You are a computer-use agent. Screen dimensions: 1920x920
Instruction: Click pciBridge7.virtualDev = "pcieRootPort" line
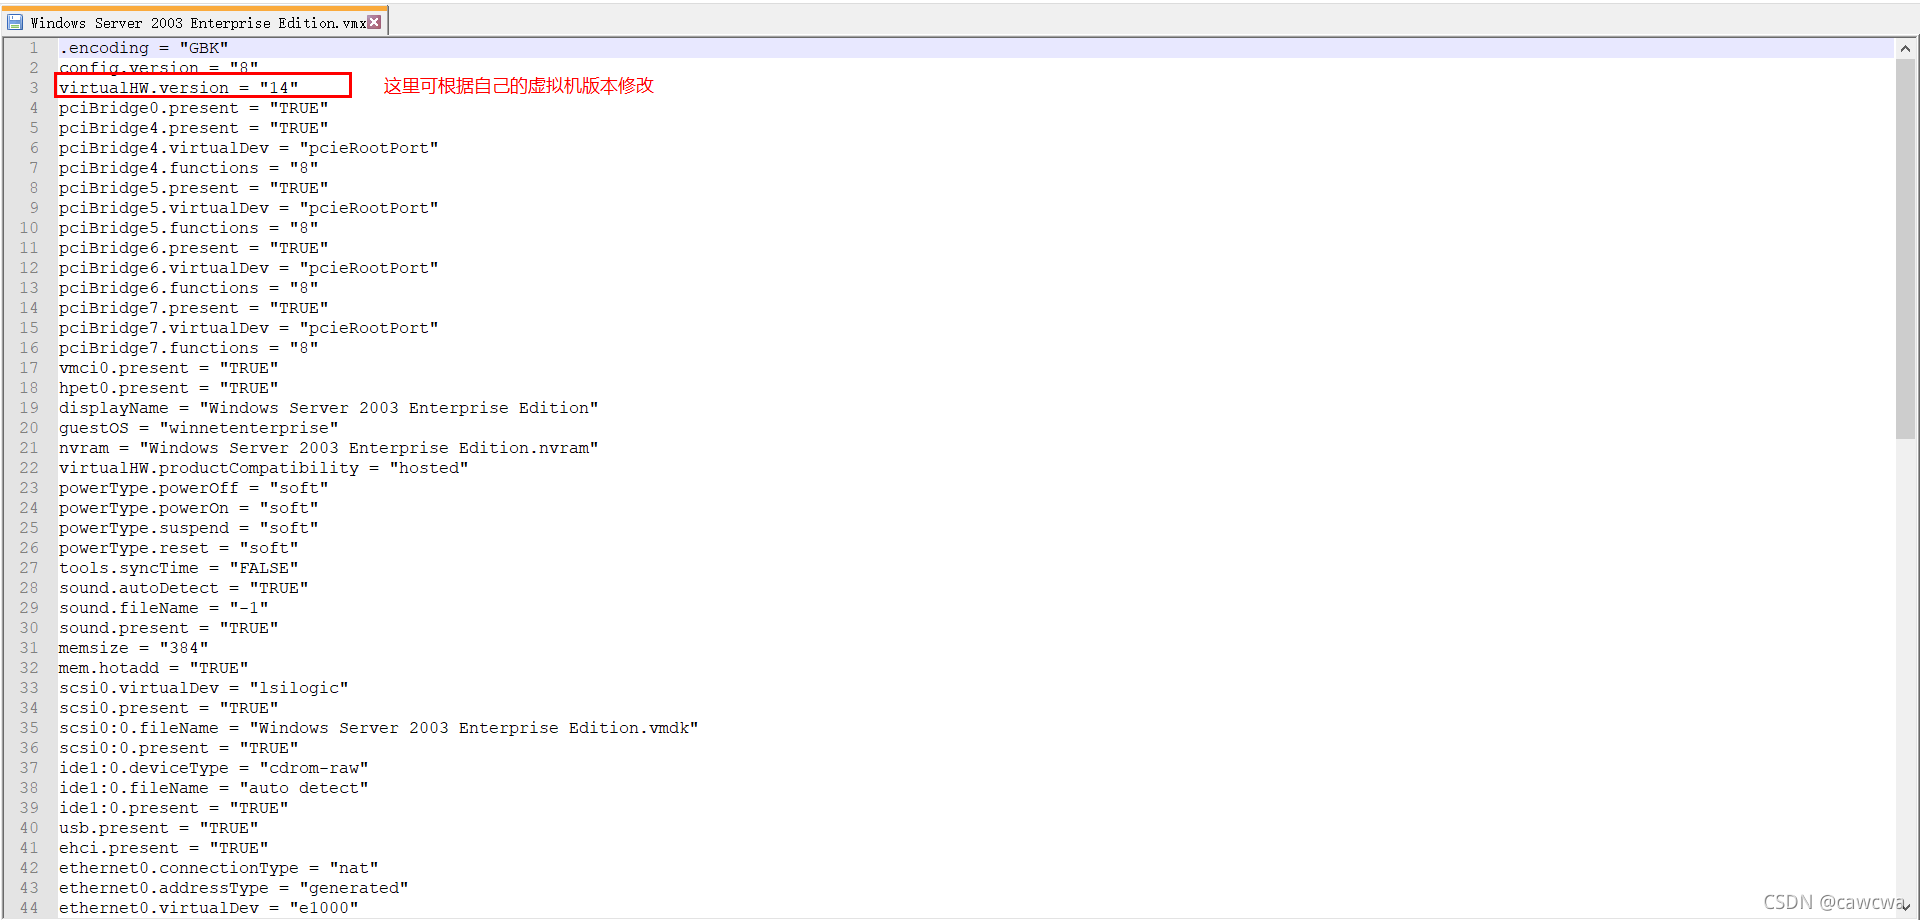click(x=248, y=328)
